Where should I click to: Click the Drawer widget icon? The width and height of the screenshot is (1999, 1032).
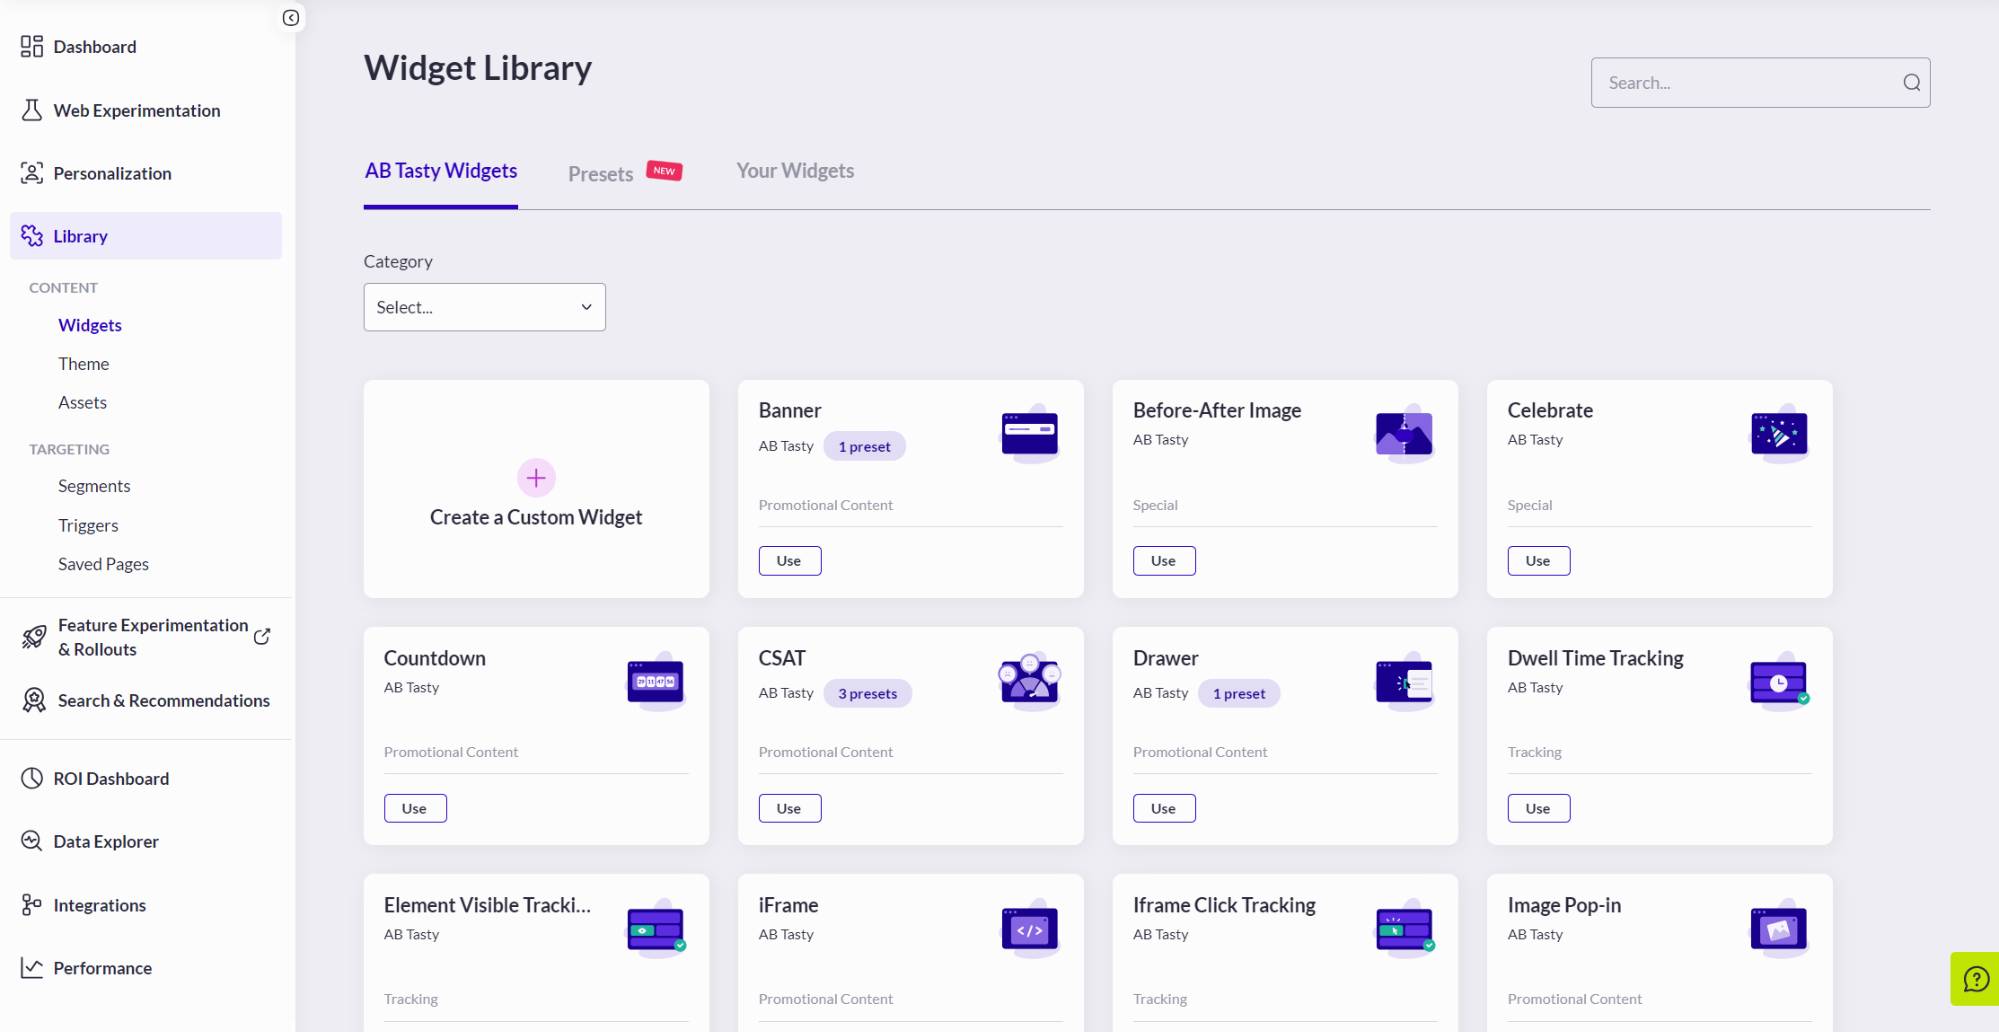click(1404, 681)
